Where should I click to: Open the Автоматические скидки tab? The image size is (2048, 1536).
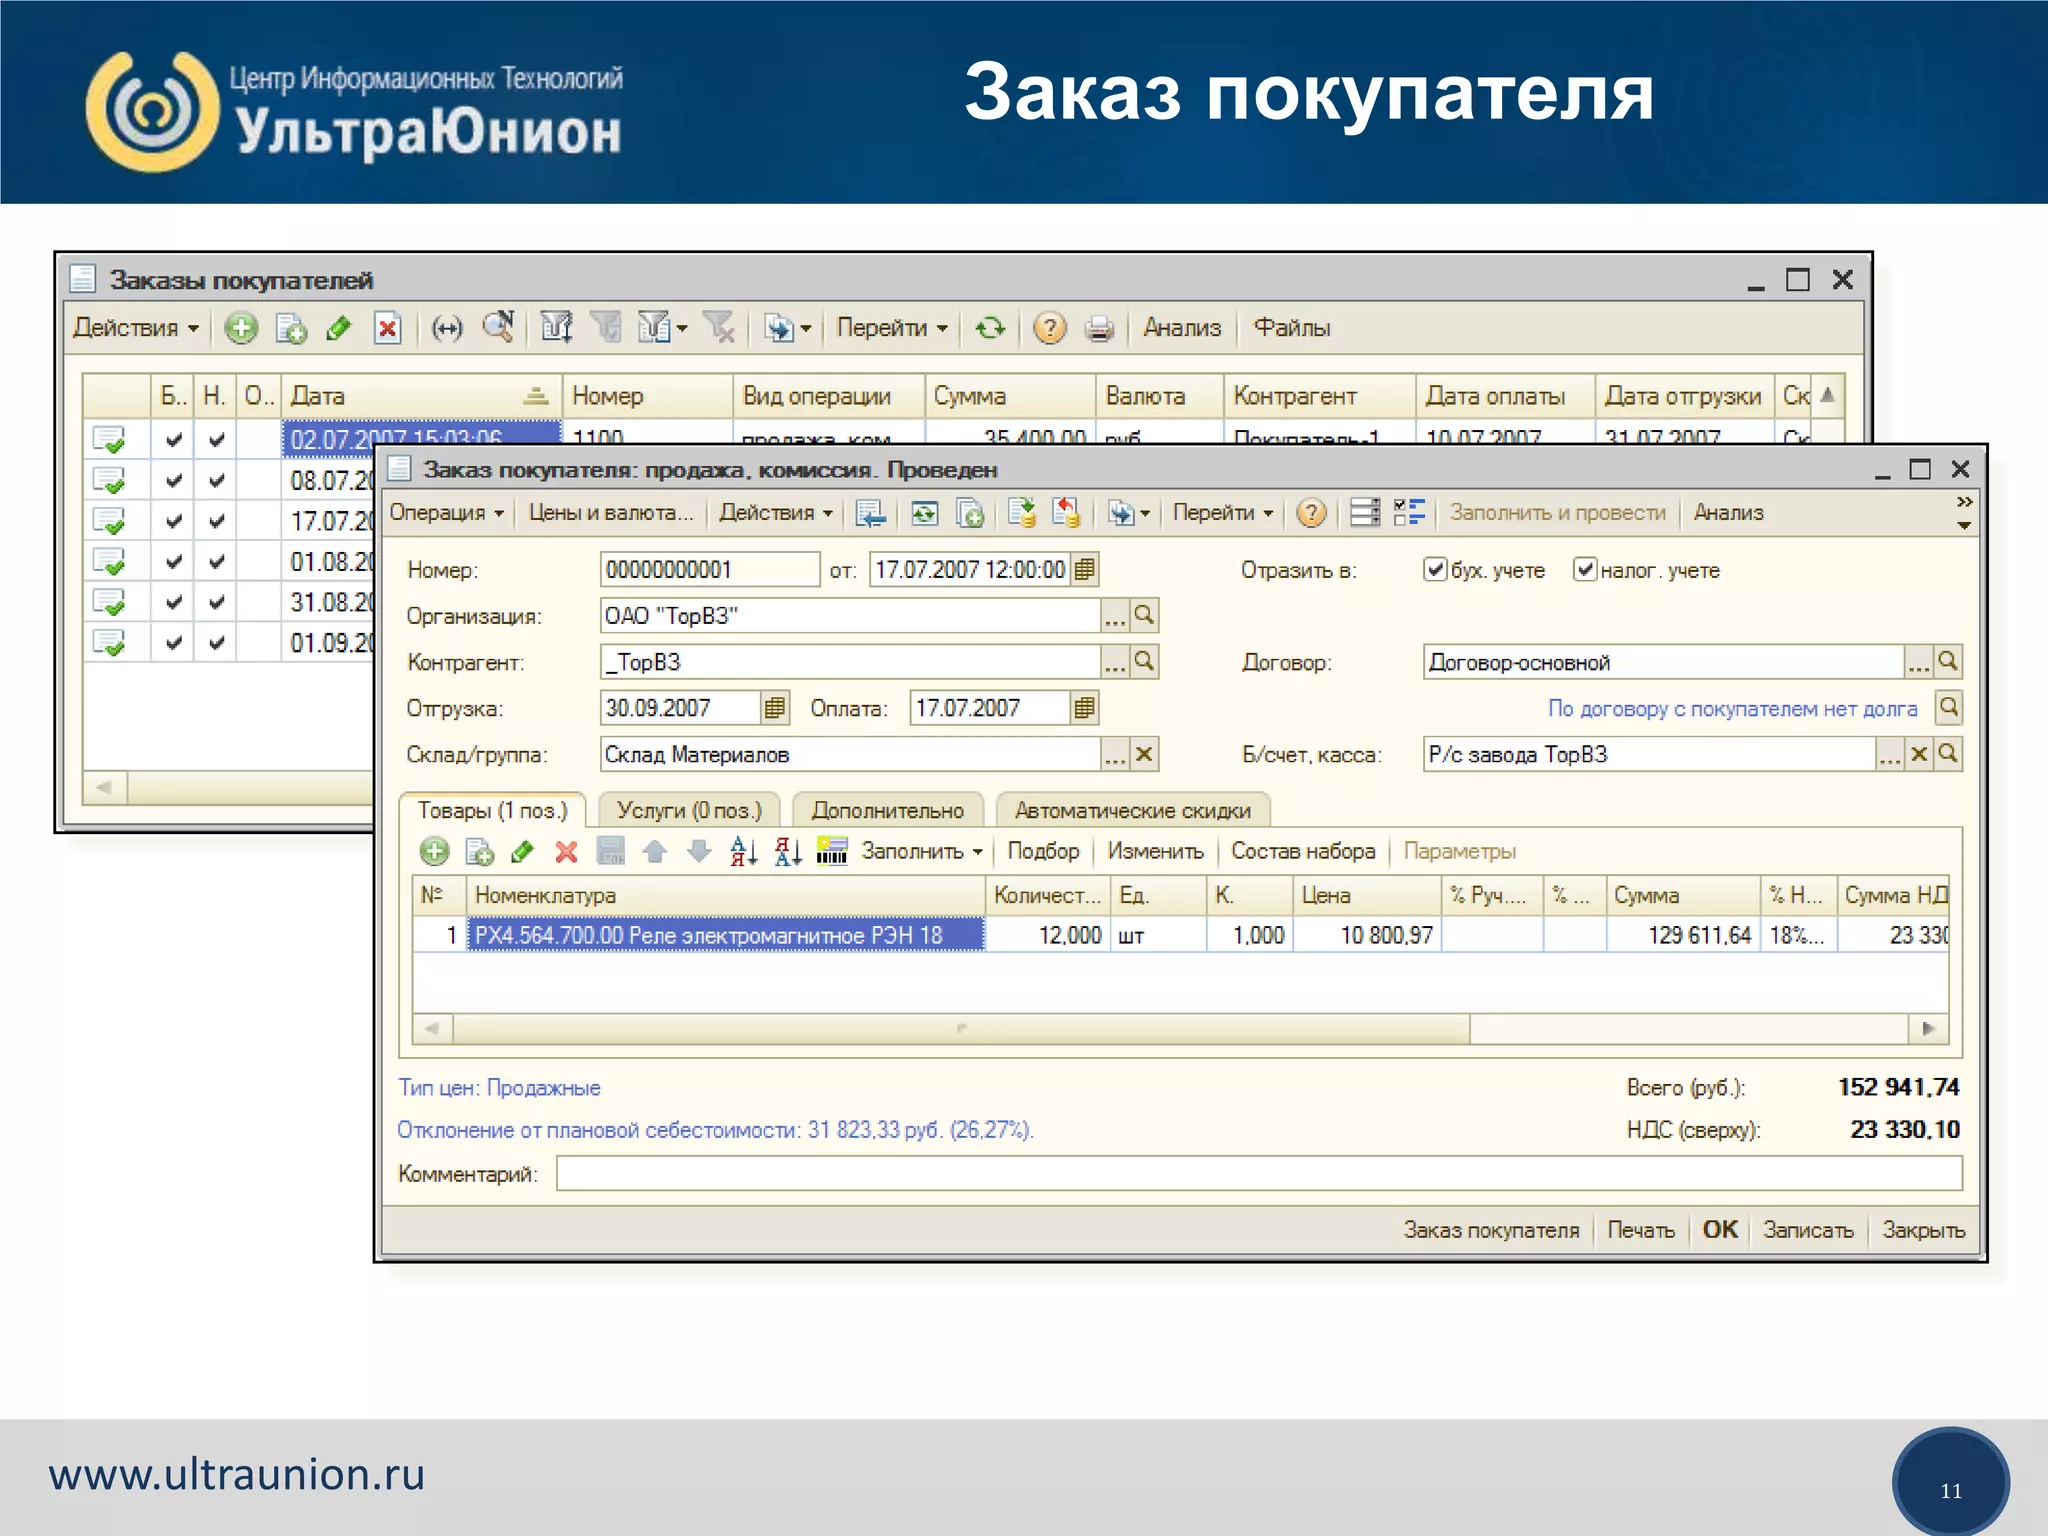pos(1132,810)
